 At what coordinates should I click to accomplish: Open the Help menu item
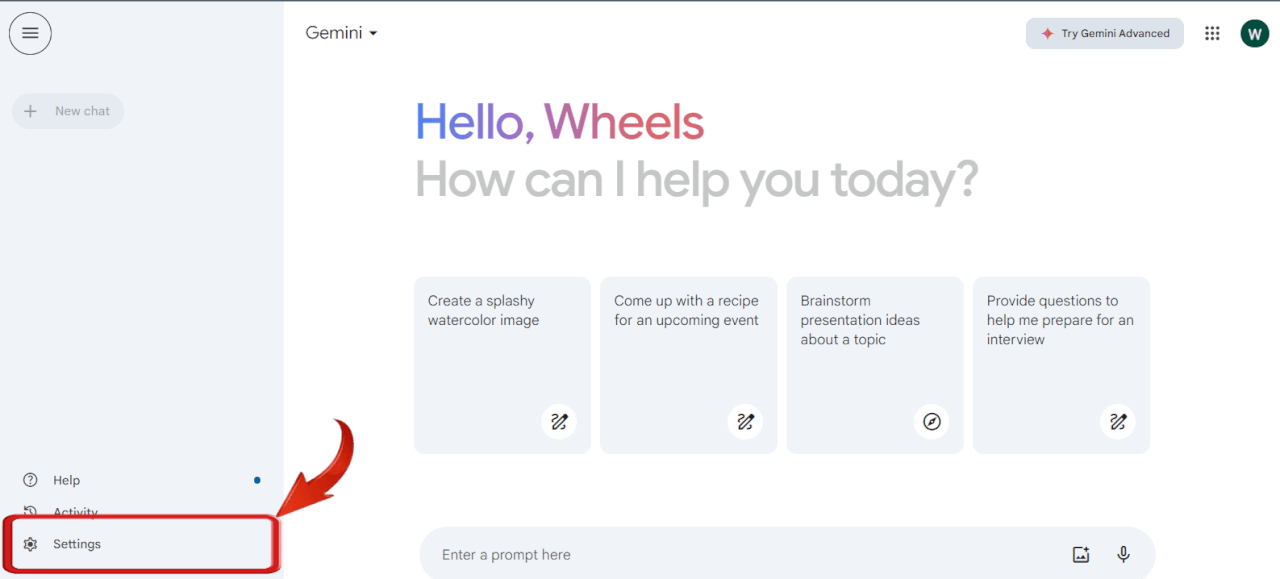pos(67,480)
